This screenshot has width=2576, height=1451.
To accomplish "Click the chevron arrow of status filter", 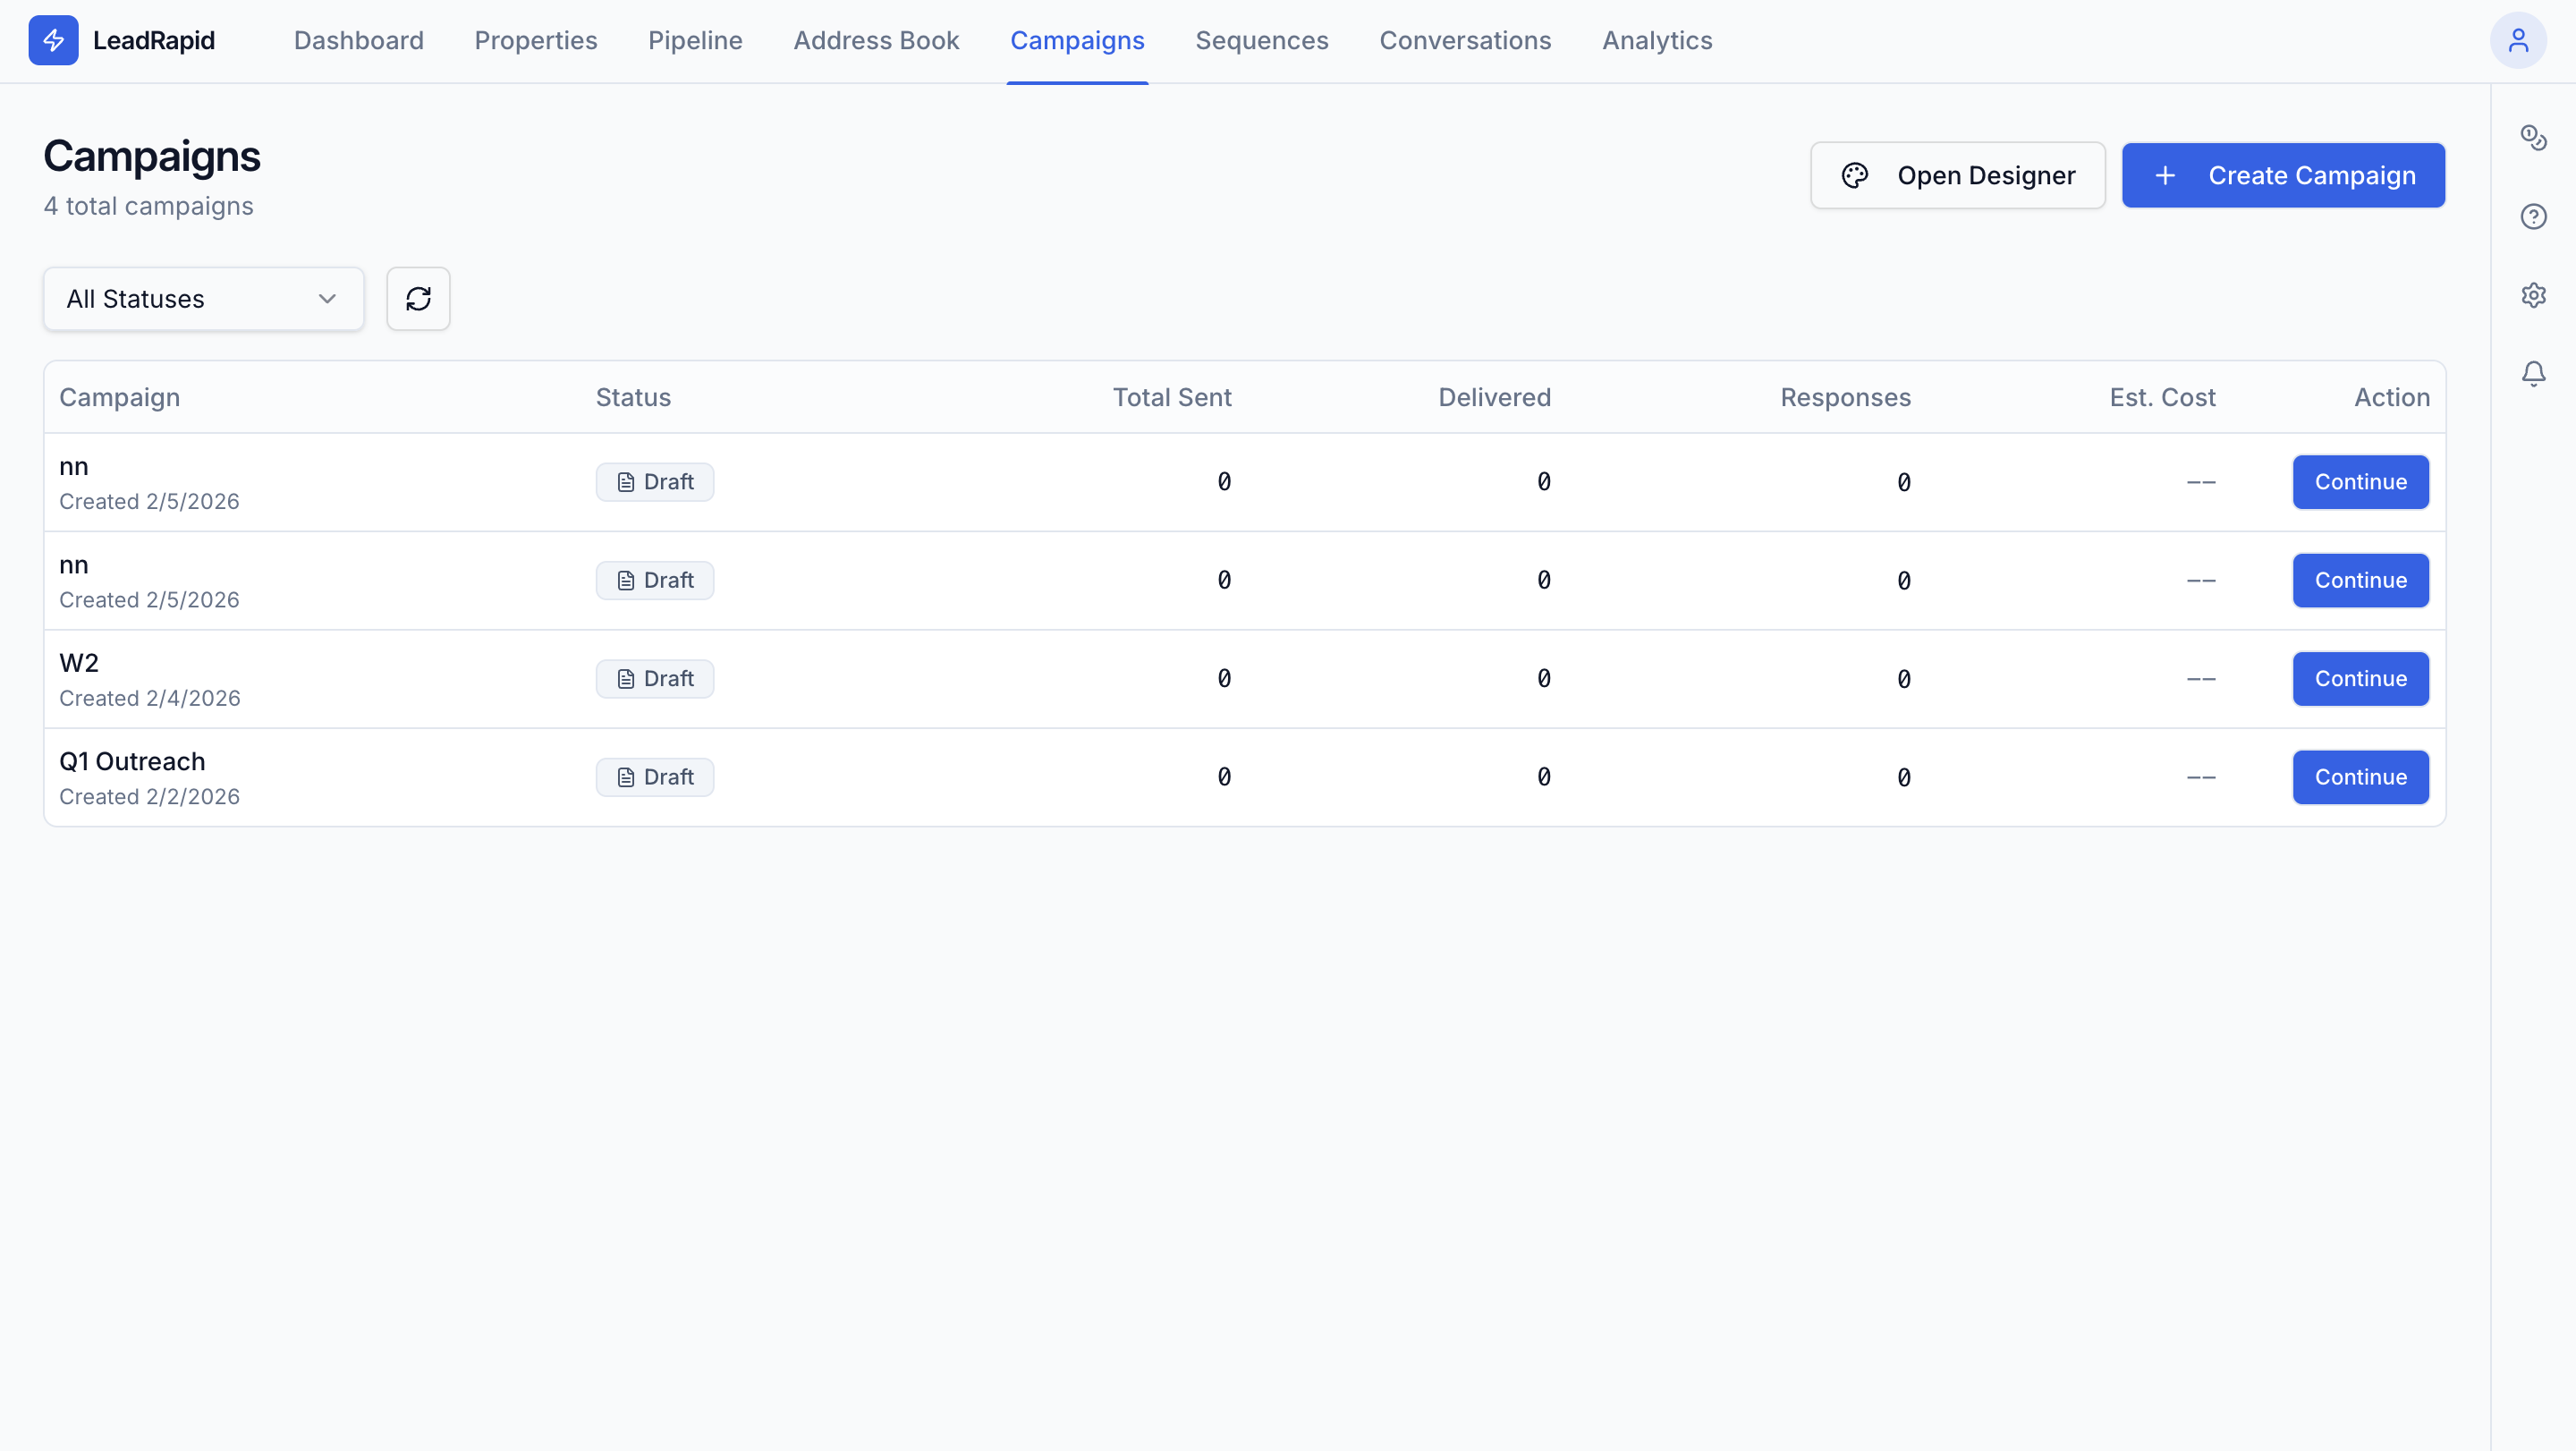I will pyautogui.click(x=327, y=298).
